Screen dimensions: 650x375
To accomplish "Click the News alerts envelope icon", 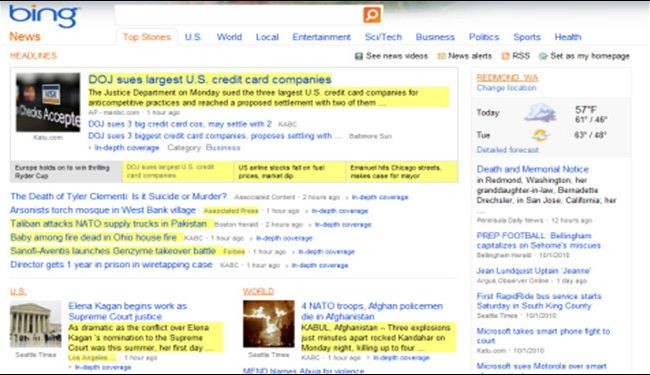I will click(441, 56).
